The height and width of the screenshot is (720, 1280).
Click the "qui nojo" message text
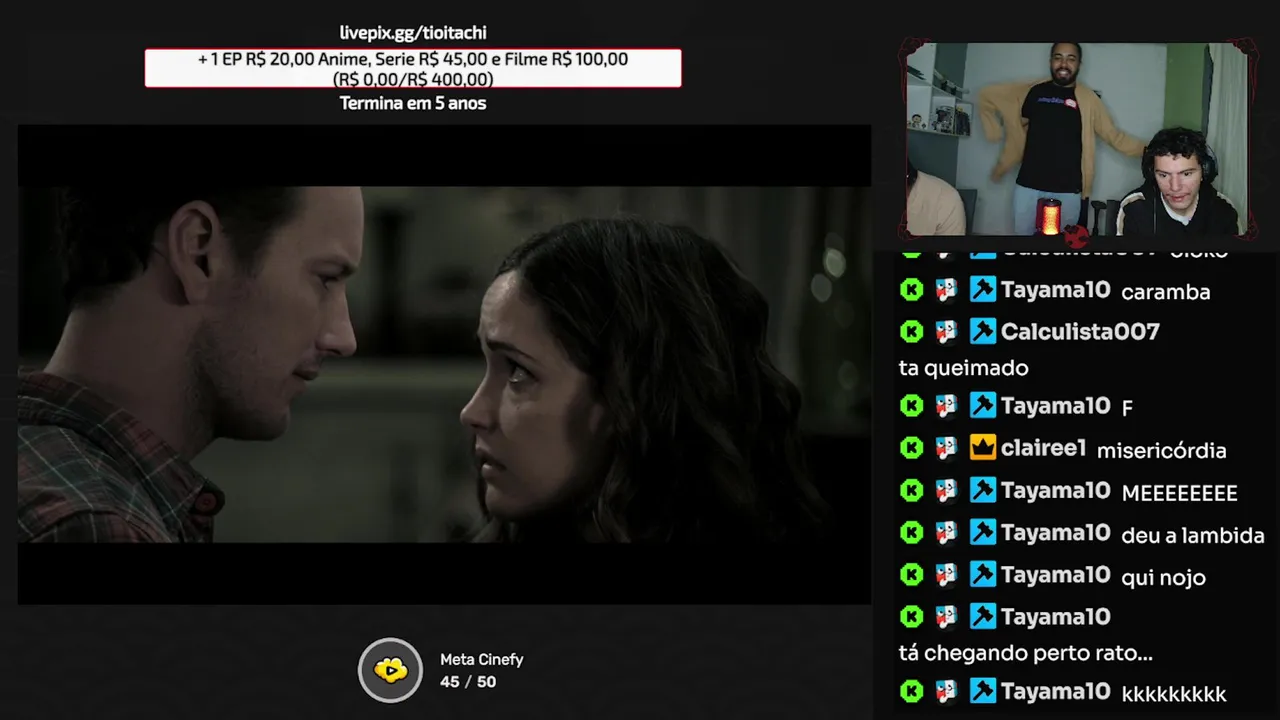(x=1164, y=578)
